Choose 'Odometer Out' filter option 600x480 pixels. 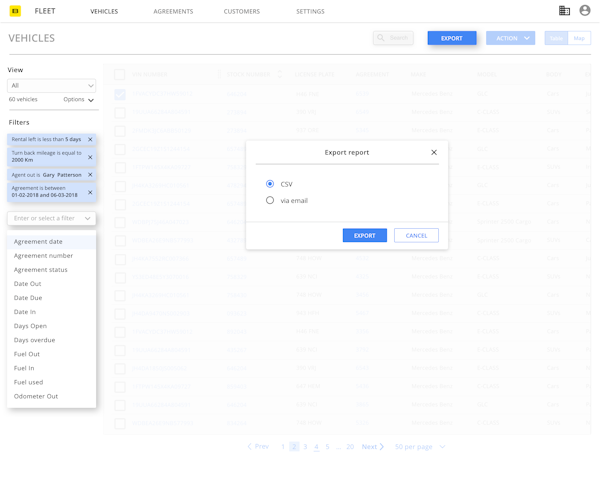[51, 397]
